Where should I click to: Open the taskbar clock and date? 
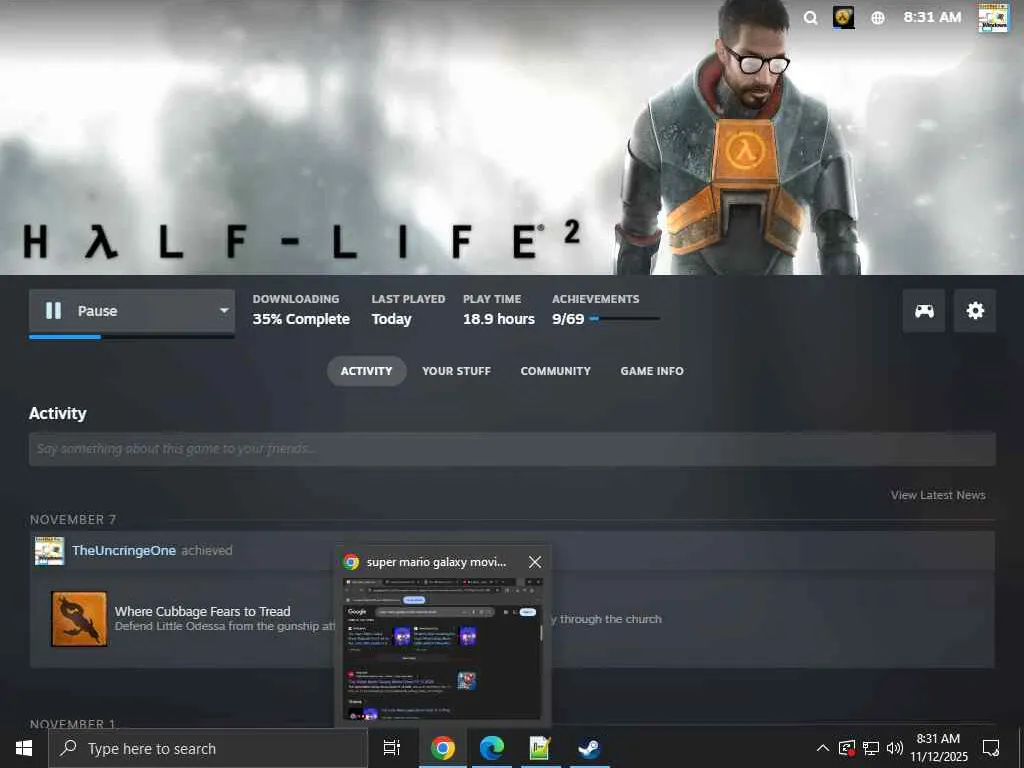[x=938, y=748]
